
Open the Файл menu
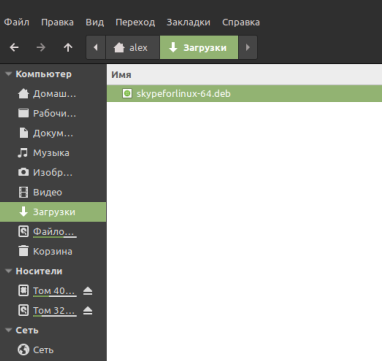point(16,22)
